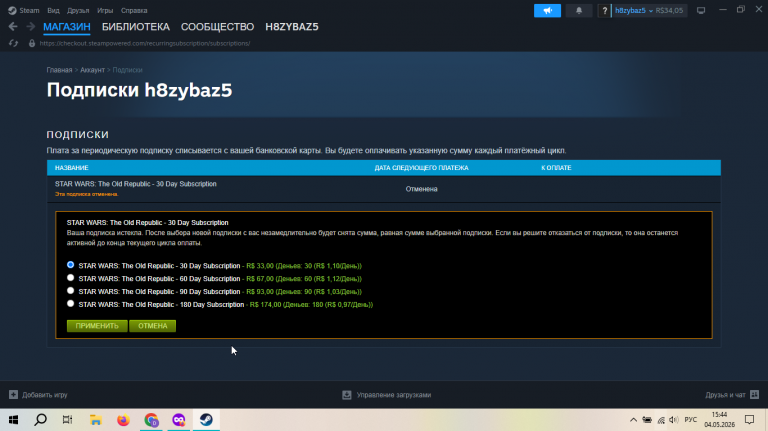Select the 180 Day Subscription option
Viewport: 768px width, 431px height.
pos(71,304)
